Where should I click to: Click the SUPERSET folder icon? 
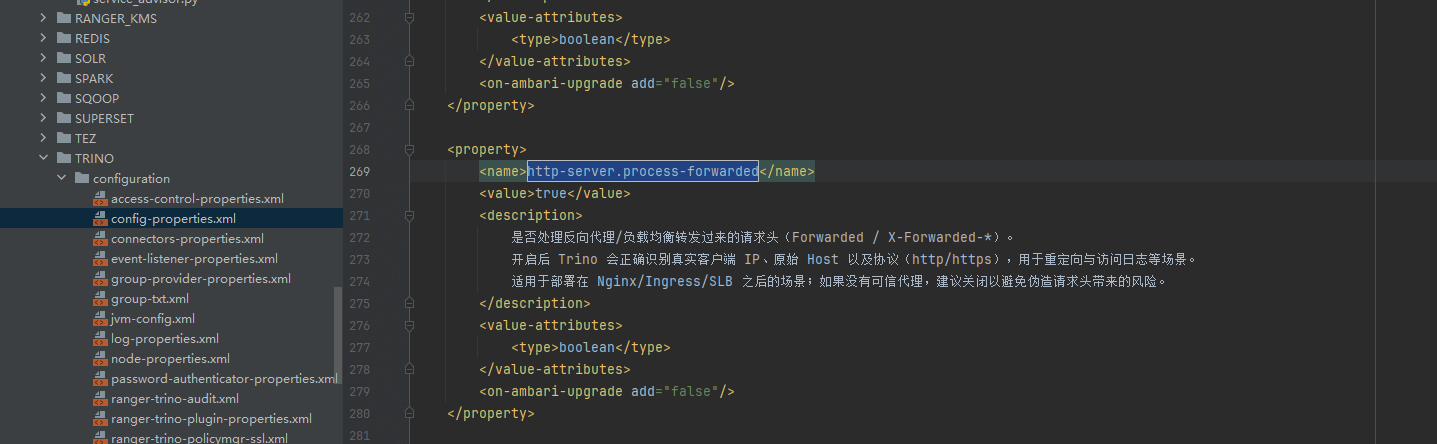(63, 118)
